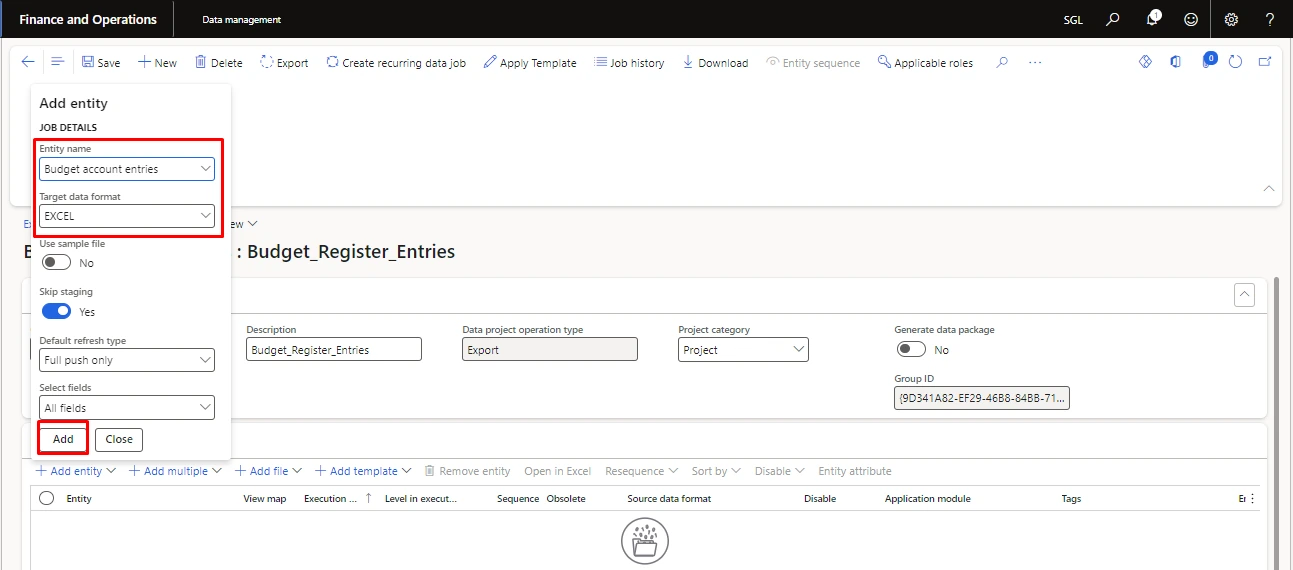This screenshot has height=570, width=1293.
Task: Create a New data project
Action: point(157,62)
